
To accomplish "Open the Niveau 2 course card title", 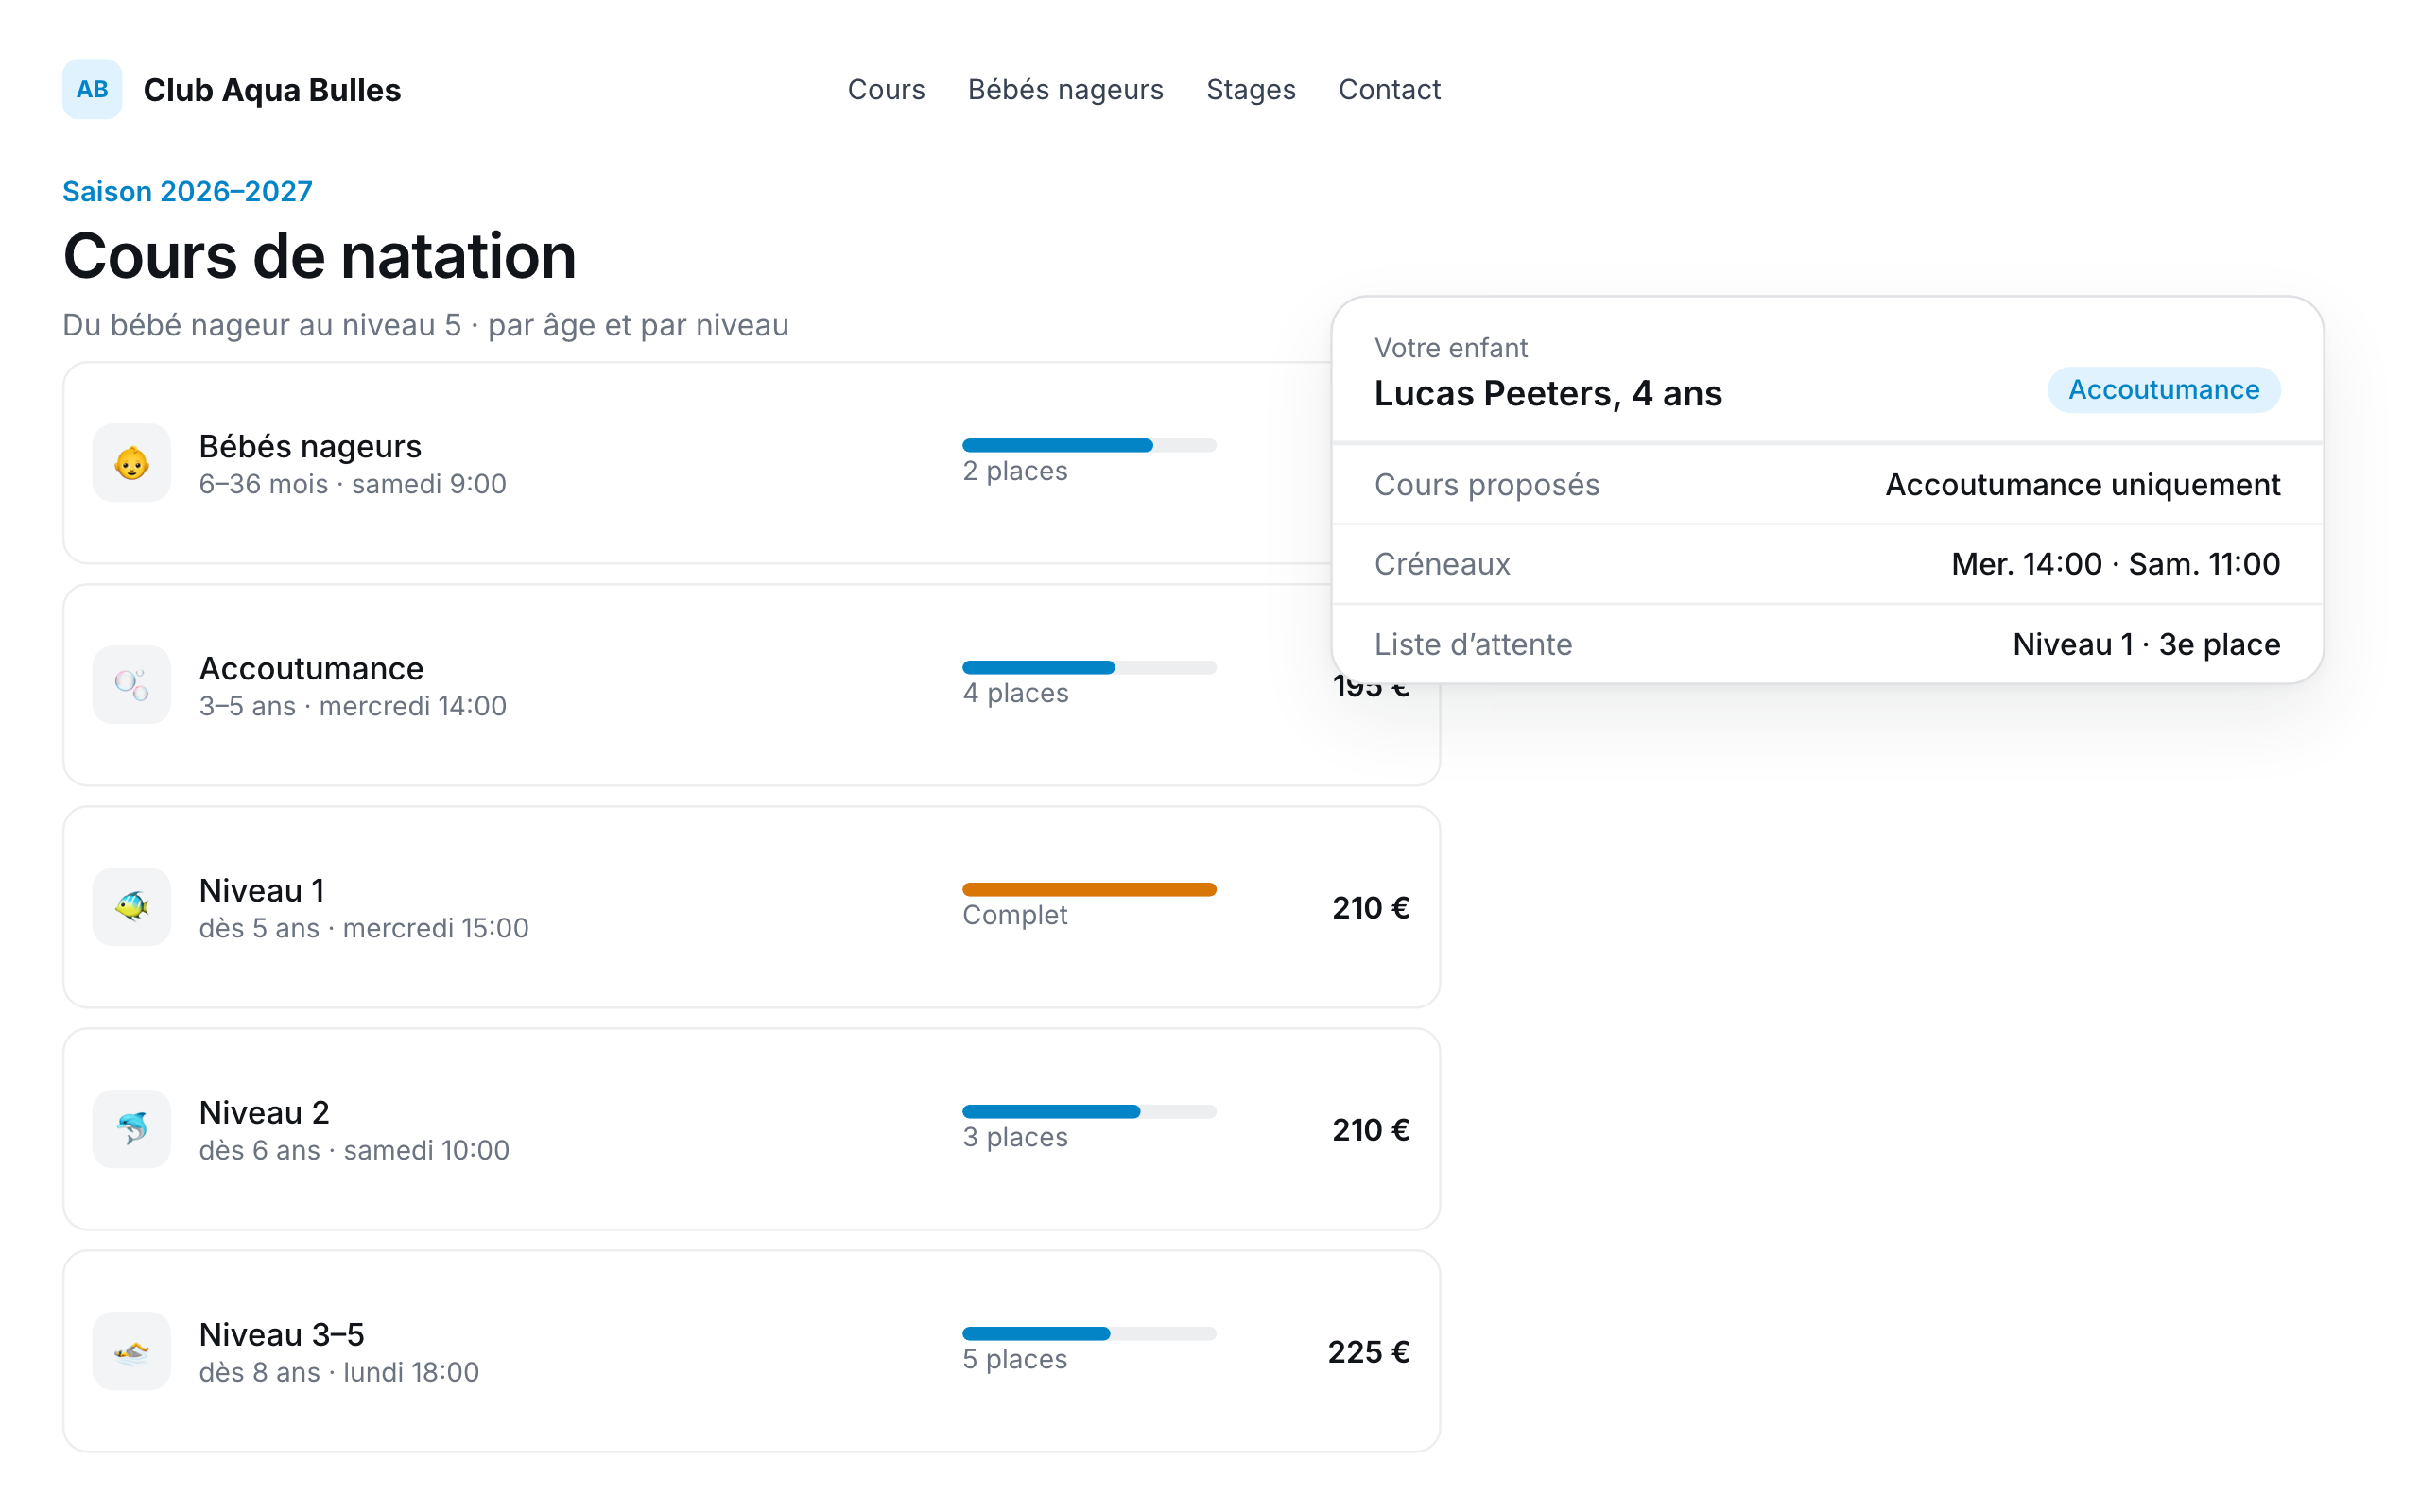I will click(x=264, y=1112).
